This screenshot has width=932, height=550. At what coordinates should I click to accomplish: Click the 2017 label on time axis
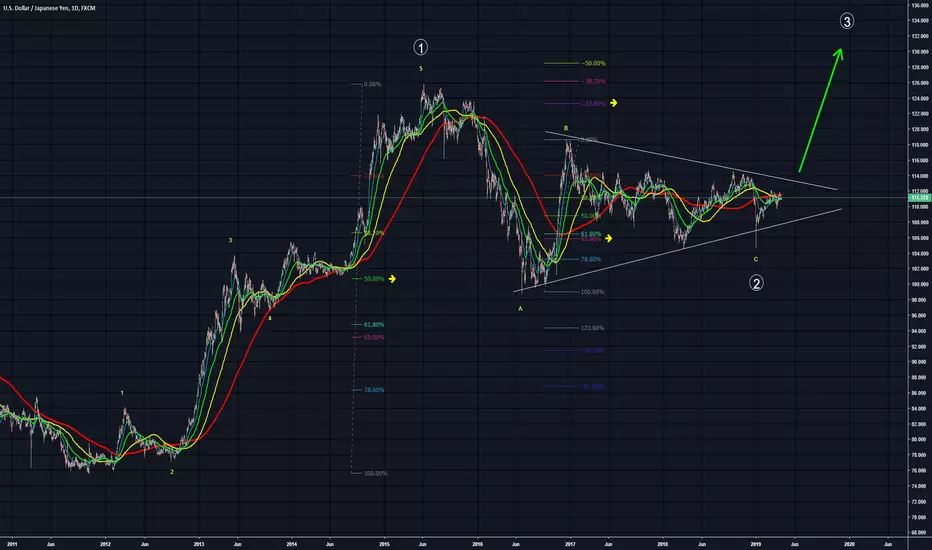click(x=570, y=544)
